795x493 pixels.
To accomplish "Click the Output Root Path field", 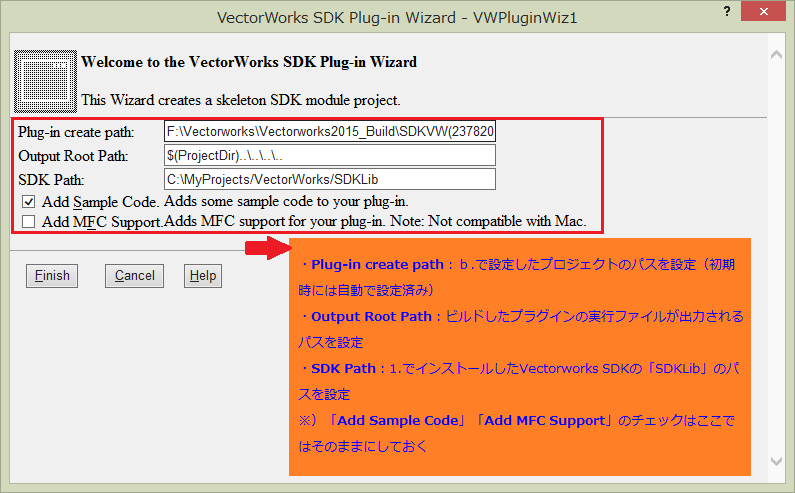I will click(330, 155).
